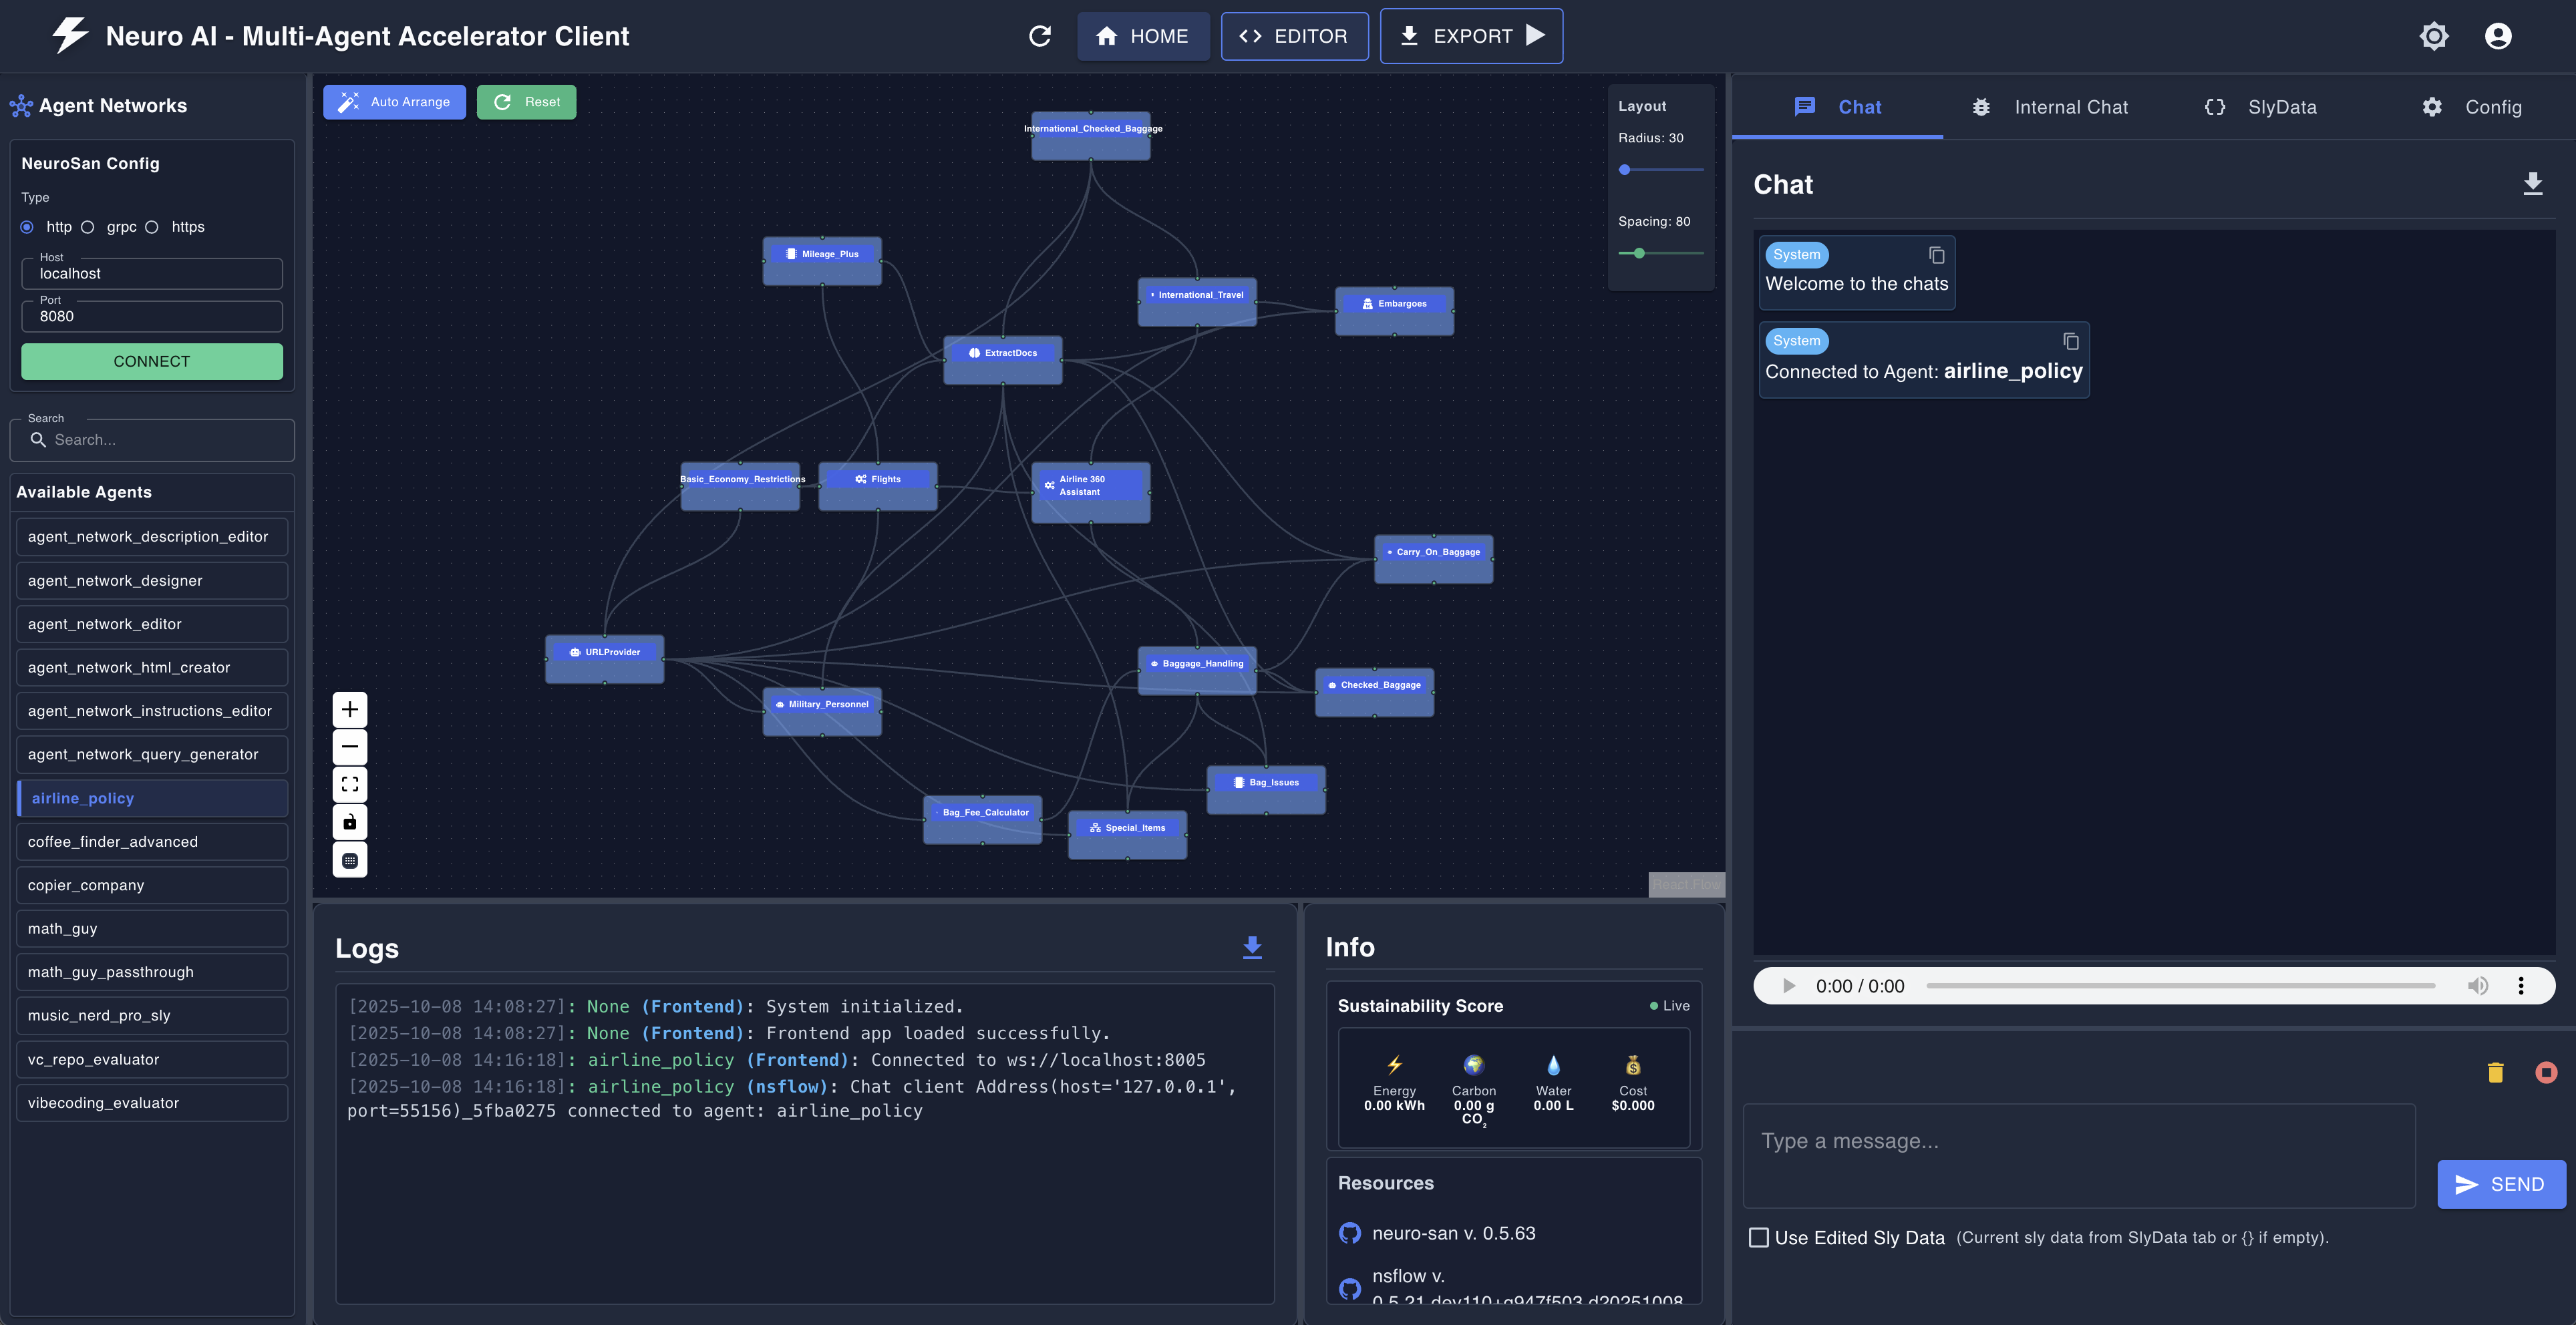The width and height of the screenshot is (2576, 1325).
Task: Download the logs via the Logs download icon
Action: tap(1252, 947)
